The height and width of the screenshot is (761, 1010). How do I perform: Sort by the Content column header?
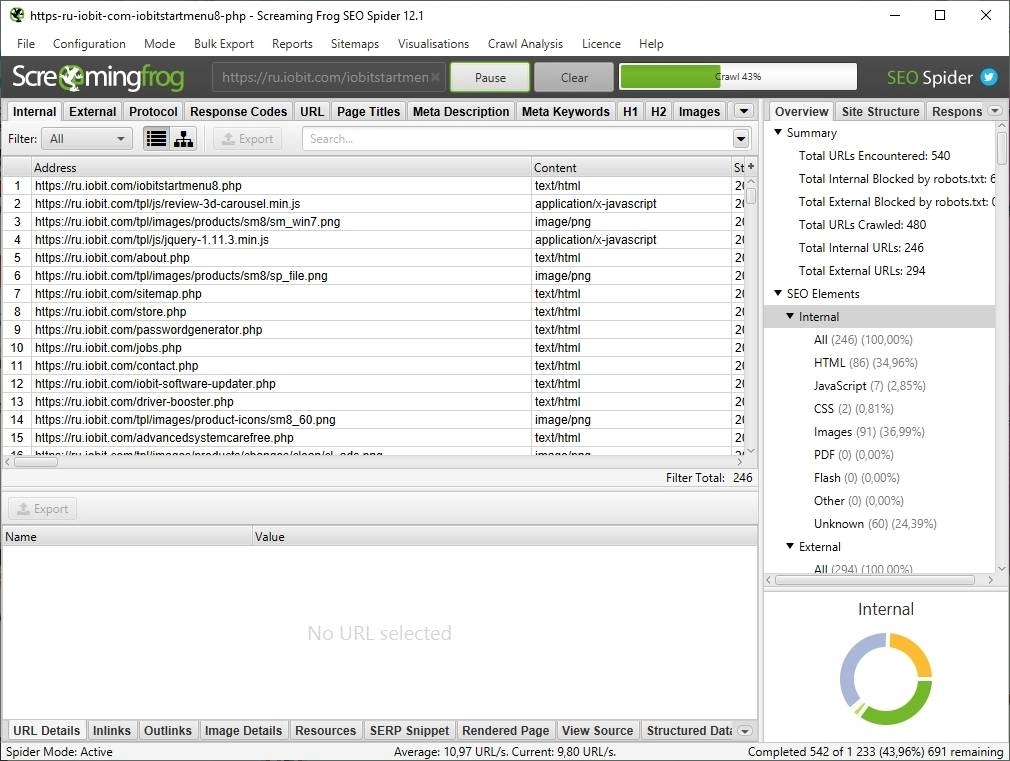point(631,168)
